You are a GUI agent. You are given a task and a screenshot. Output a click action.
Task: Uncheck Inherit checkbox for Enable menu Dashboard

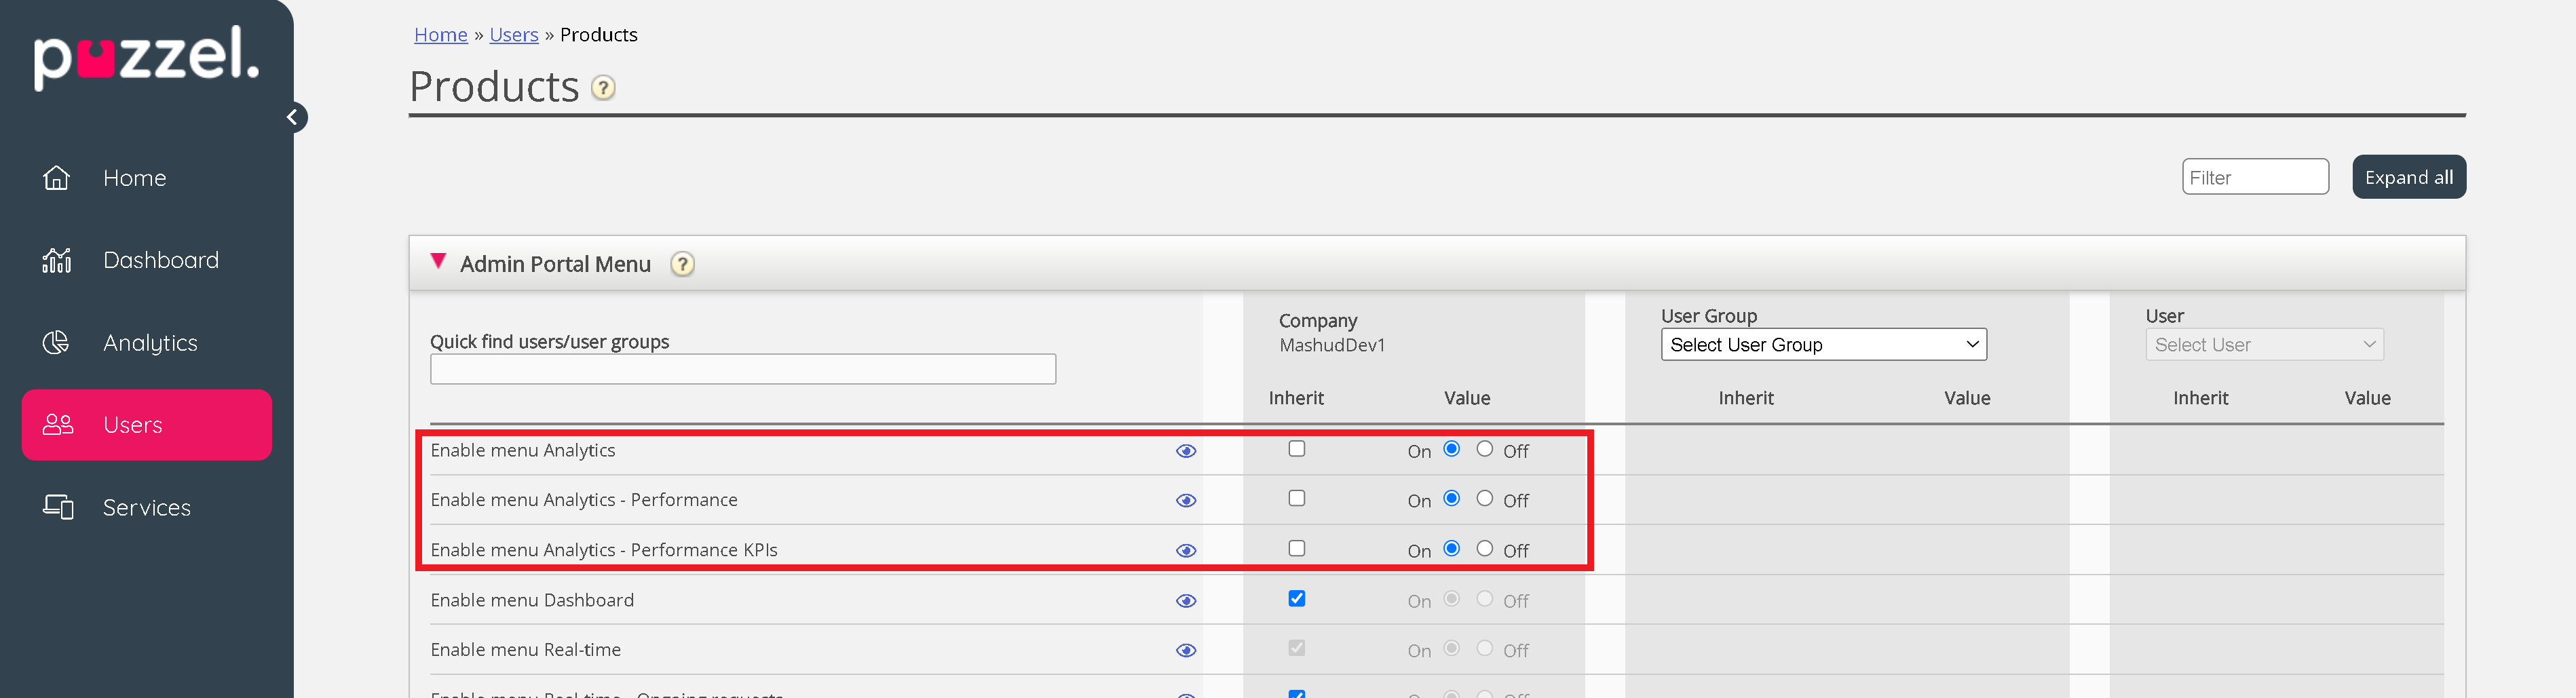[1296, 599]
